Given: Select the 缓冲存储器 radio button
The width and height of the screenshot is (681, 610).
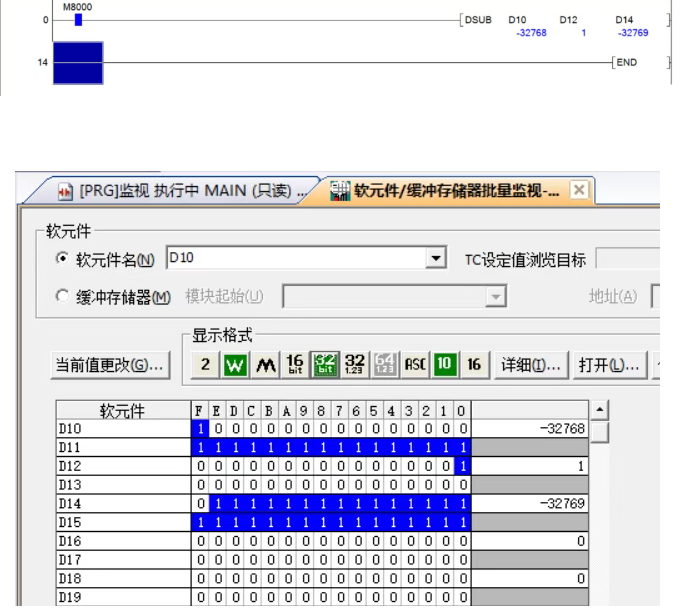Looking at the screenshot, I should point(62,297).
